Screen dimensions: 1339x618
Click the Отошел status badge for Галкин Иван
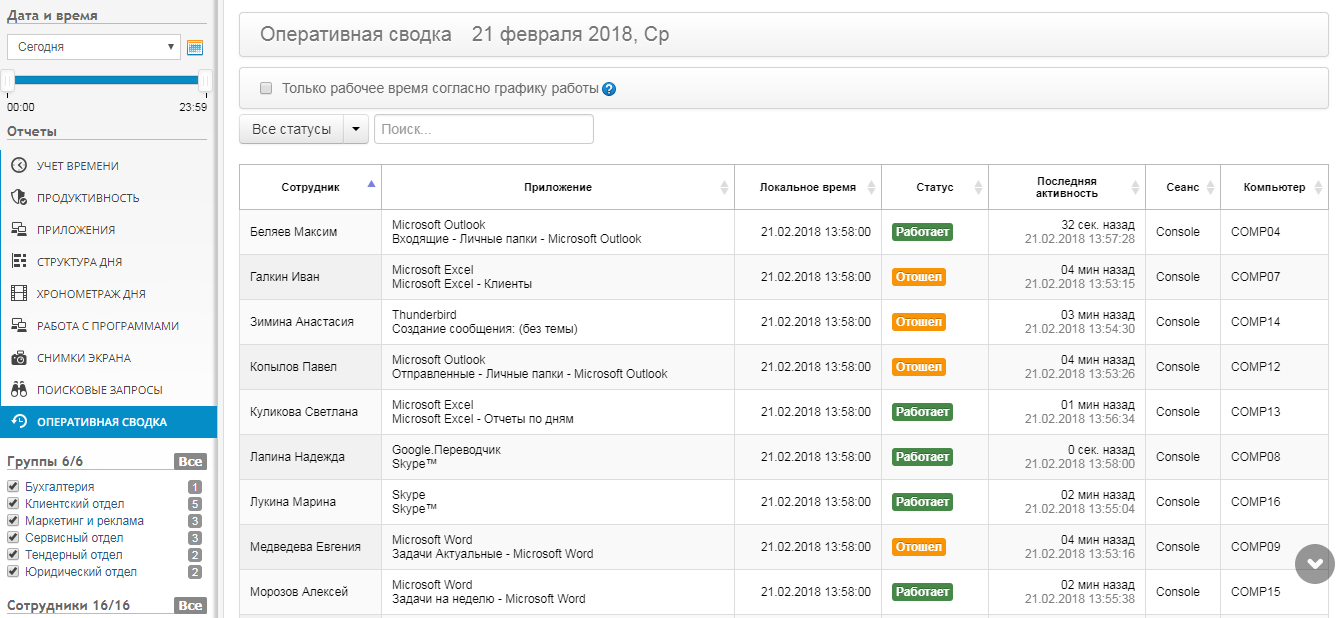[918, 277]
